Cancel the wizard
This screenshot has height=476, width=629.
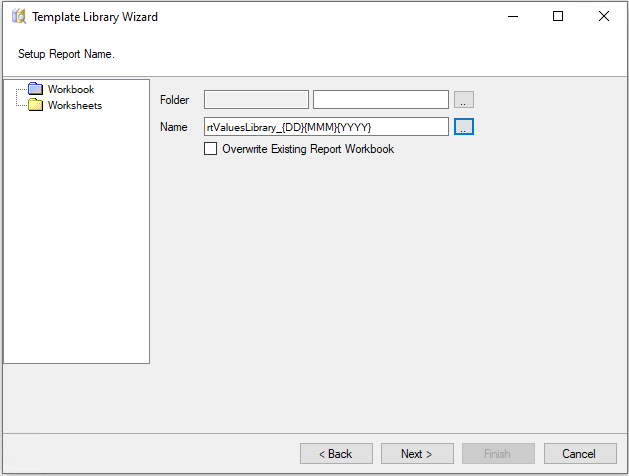tap(580, 454)
